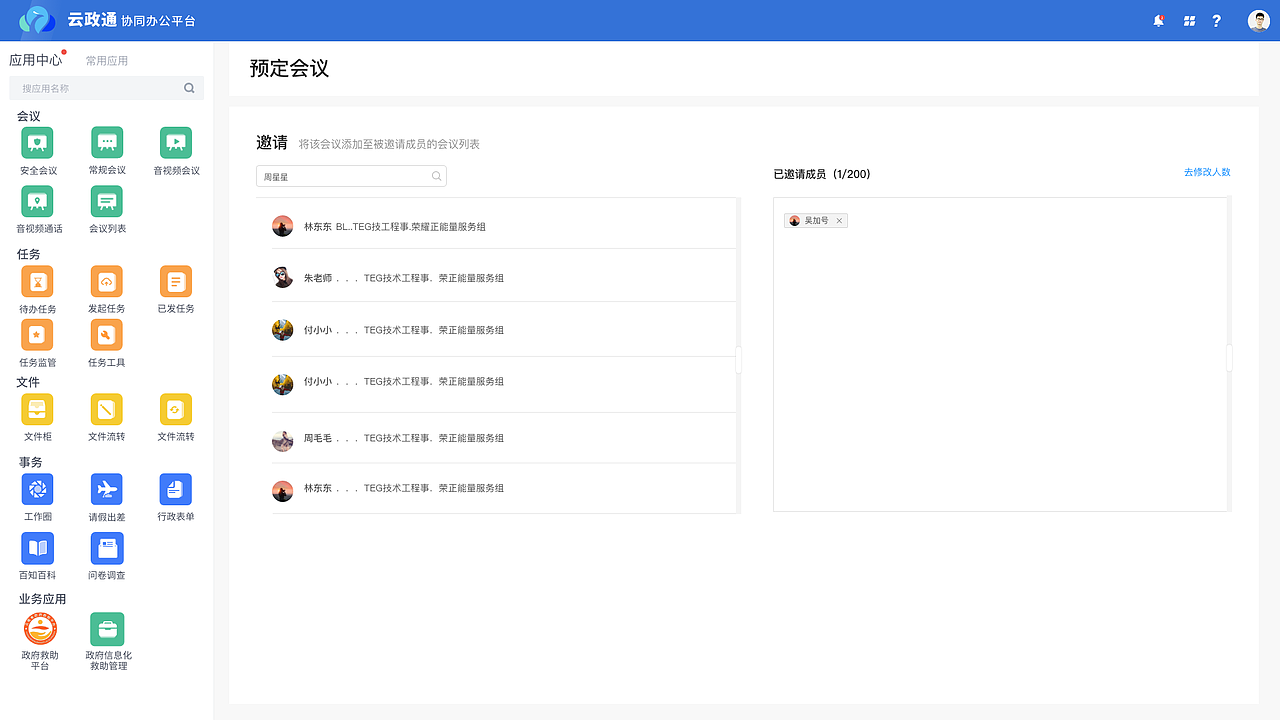Viewport: 1280px width, 720px height.
Task: Focus the 搜应用名称 search field
Action: pyautogui.click(x=106, y=88)
